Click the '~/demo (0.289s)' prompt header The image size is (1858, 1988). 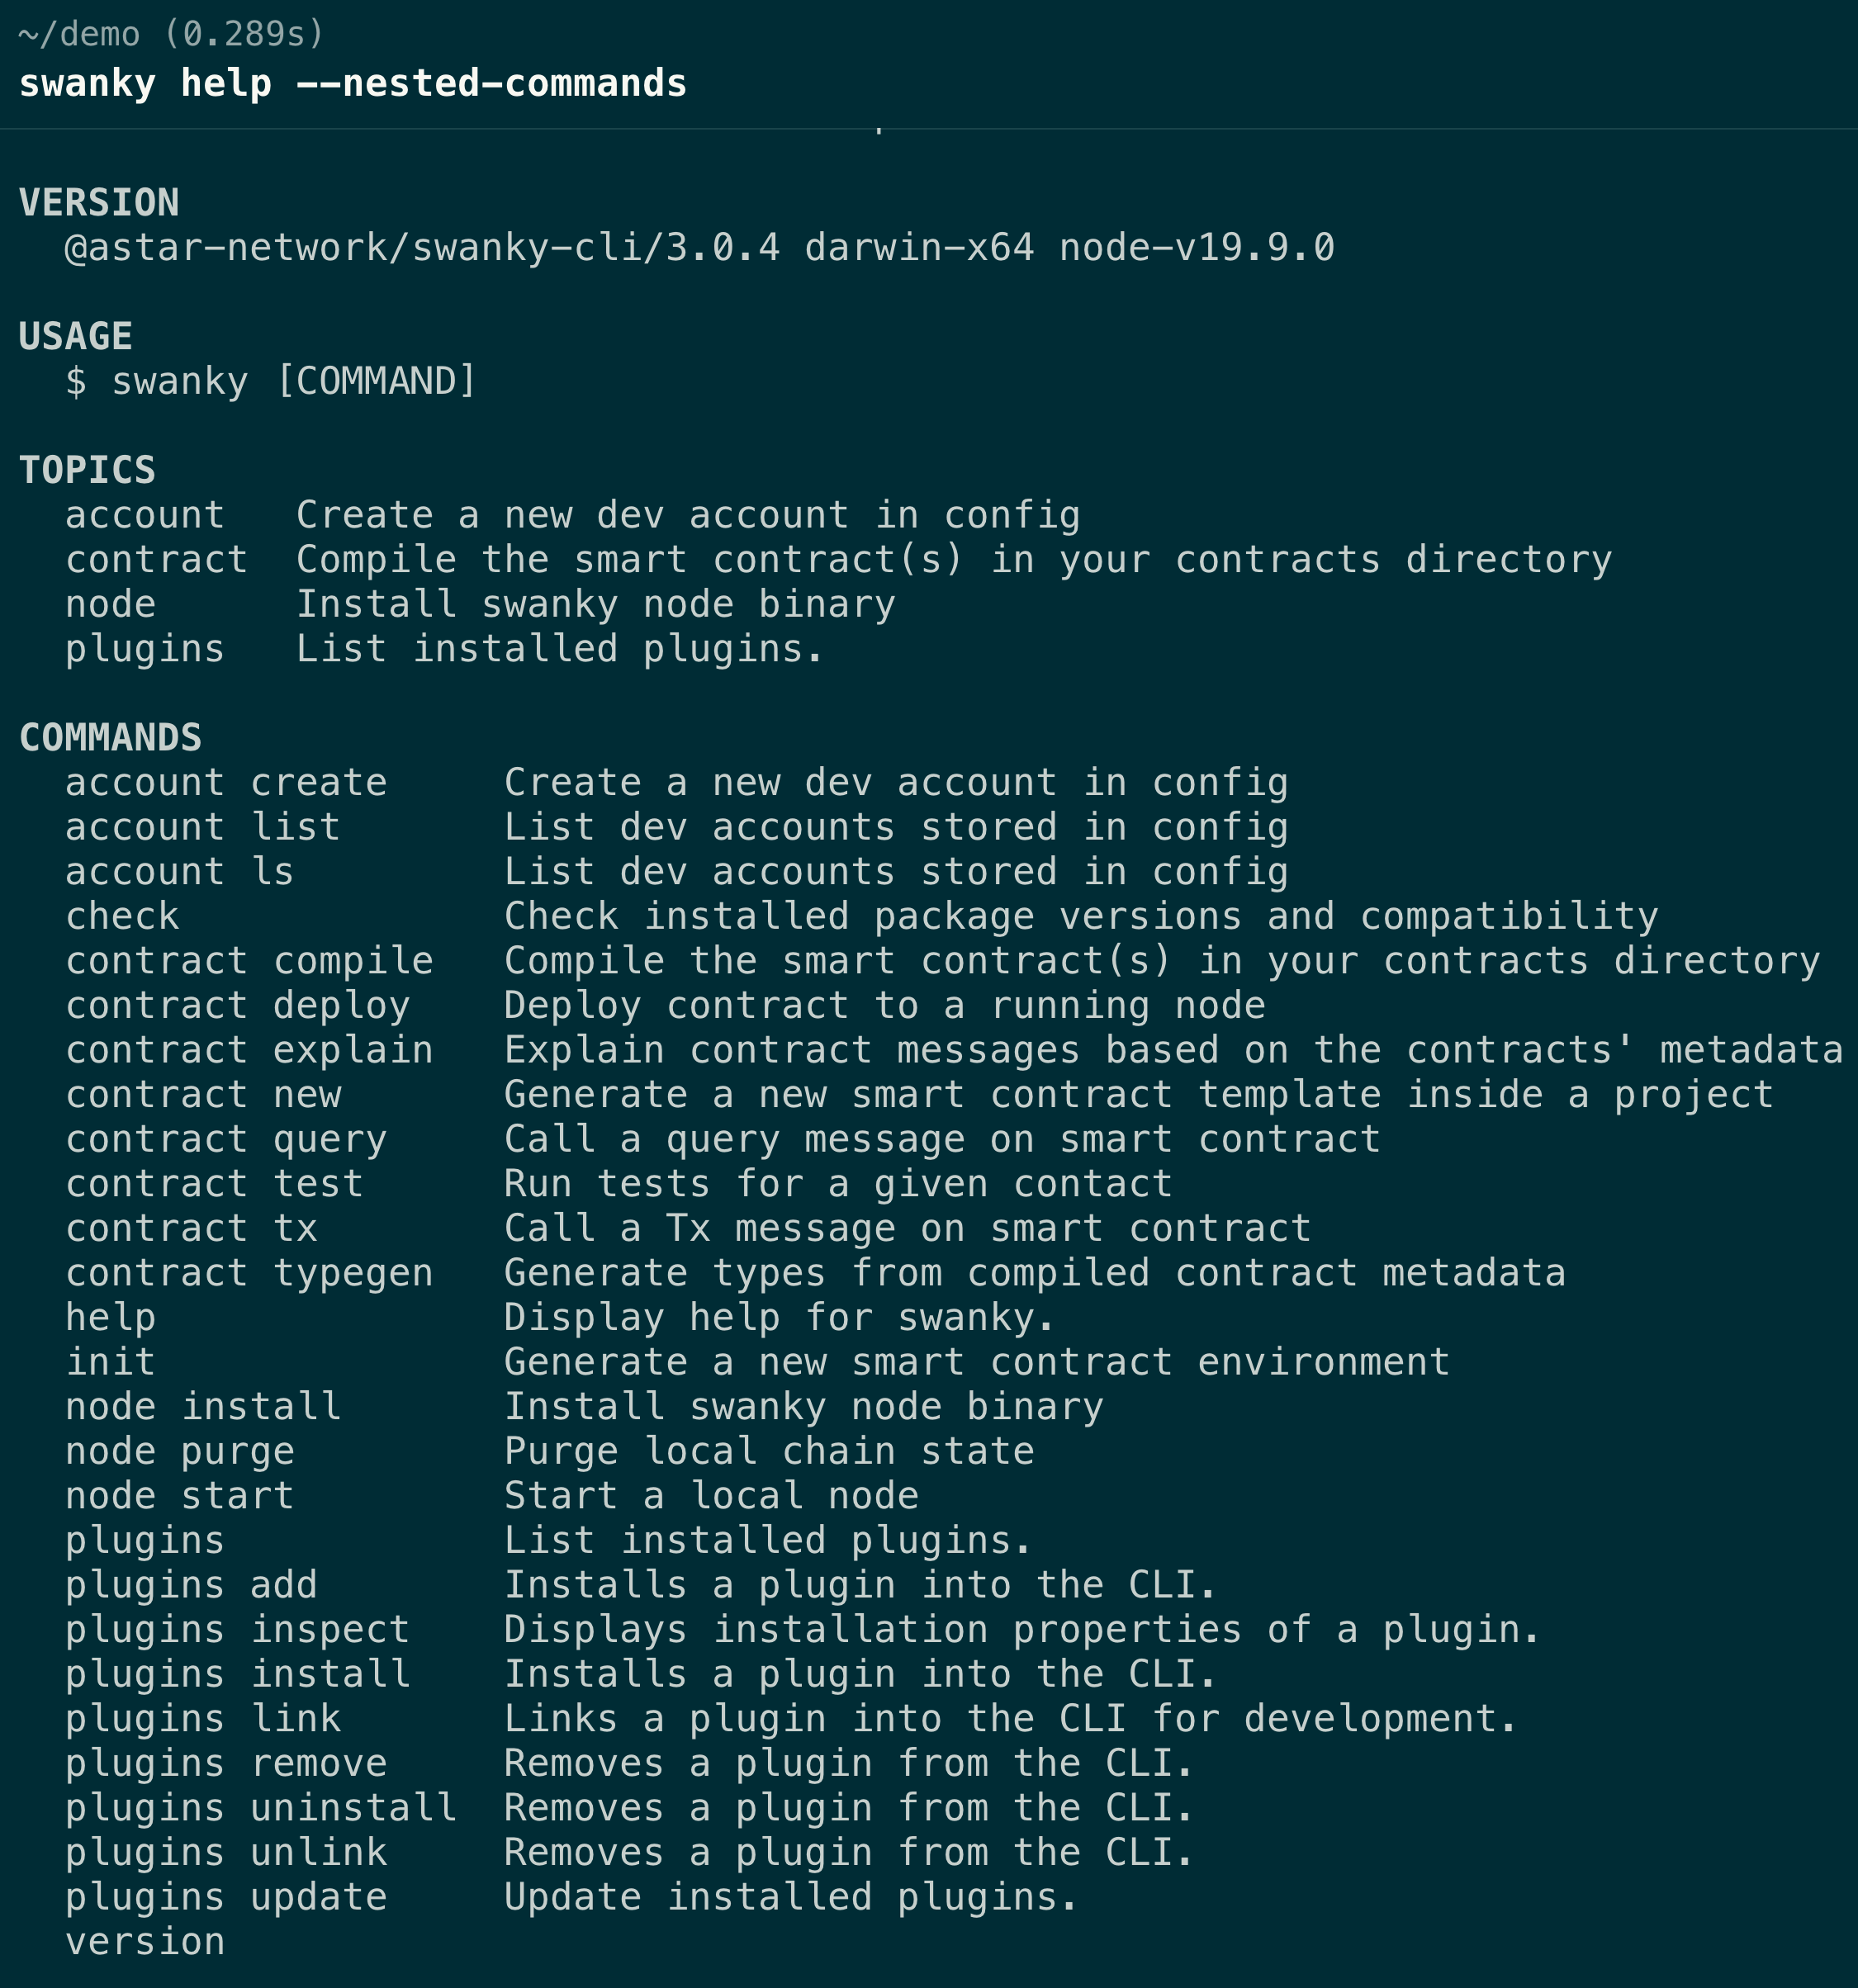[171, 34]
